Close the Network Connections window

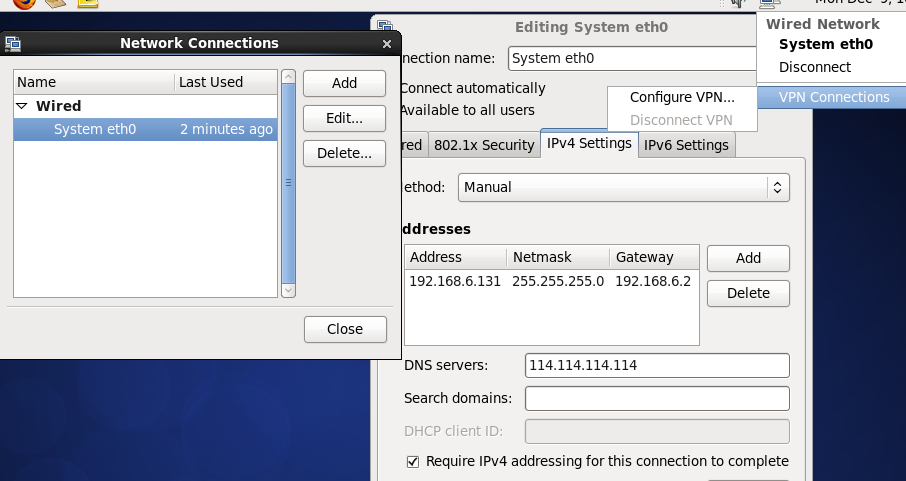tap(387, 44)
